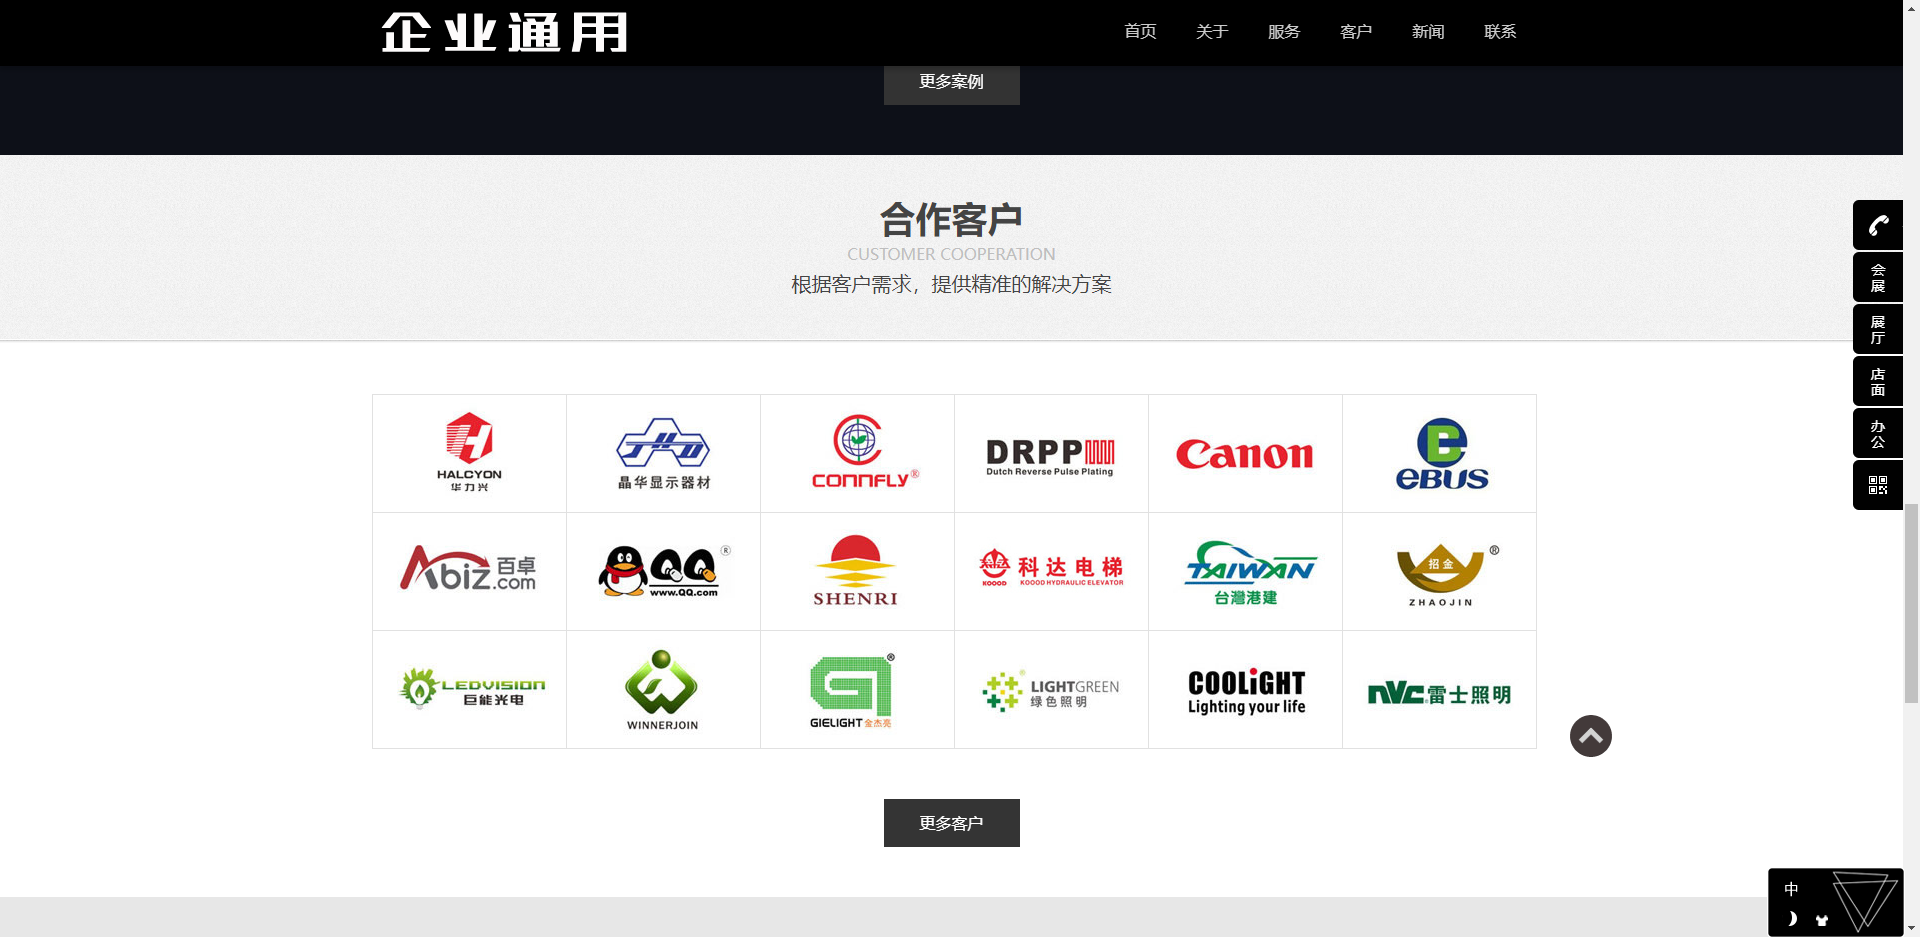Open the LIGHTGREEN 绿色照明 client logo
1920x937 pixels.
point(1052,689)
